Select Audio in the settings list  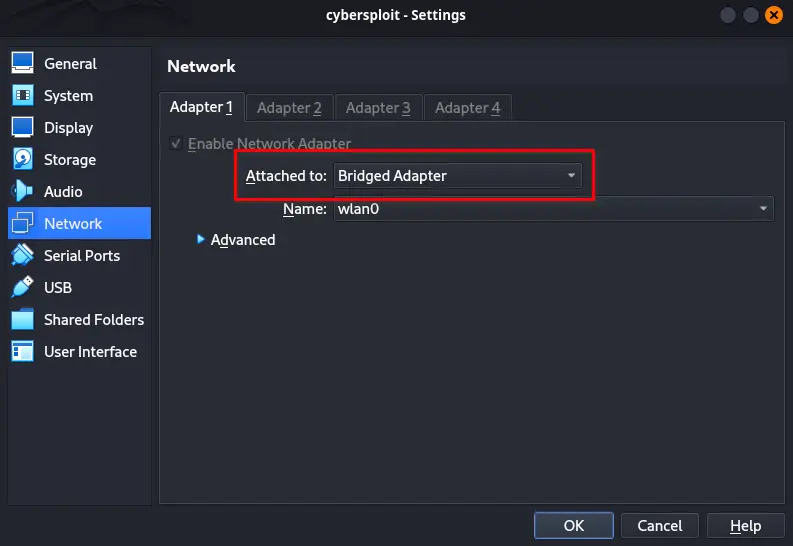pos(79,191)
